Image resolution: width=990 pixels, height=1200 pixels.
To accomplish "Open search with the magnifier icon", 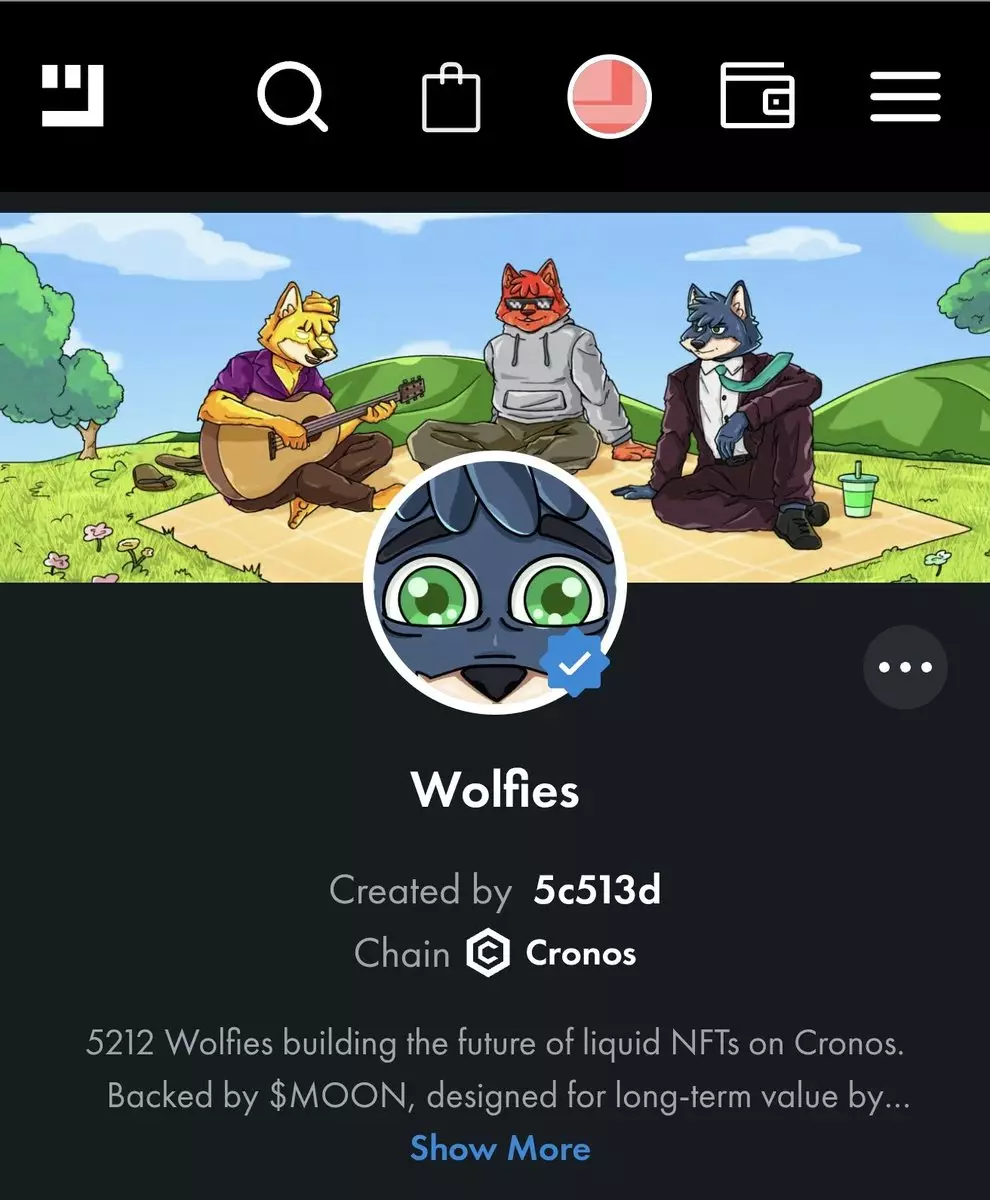I will tap(292, 97).
